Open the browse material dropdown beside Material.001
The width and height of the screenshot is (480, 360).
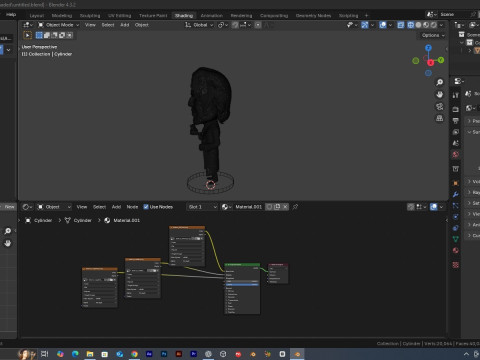pyautogui.click(x=227, y=207)
